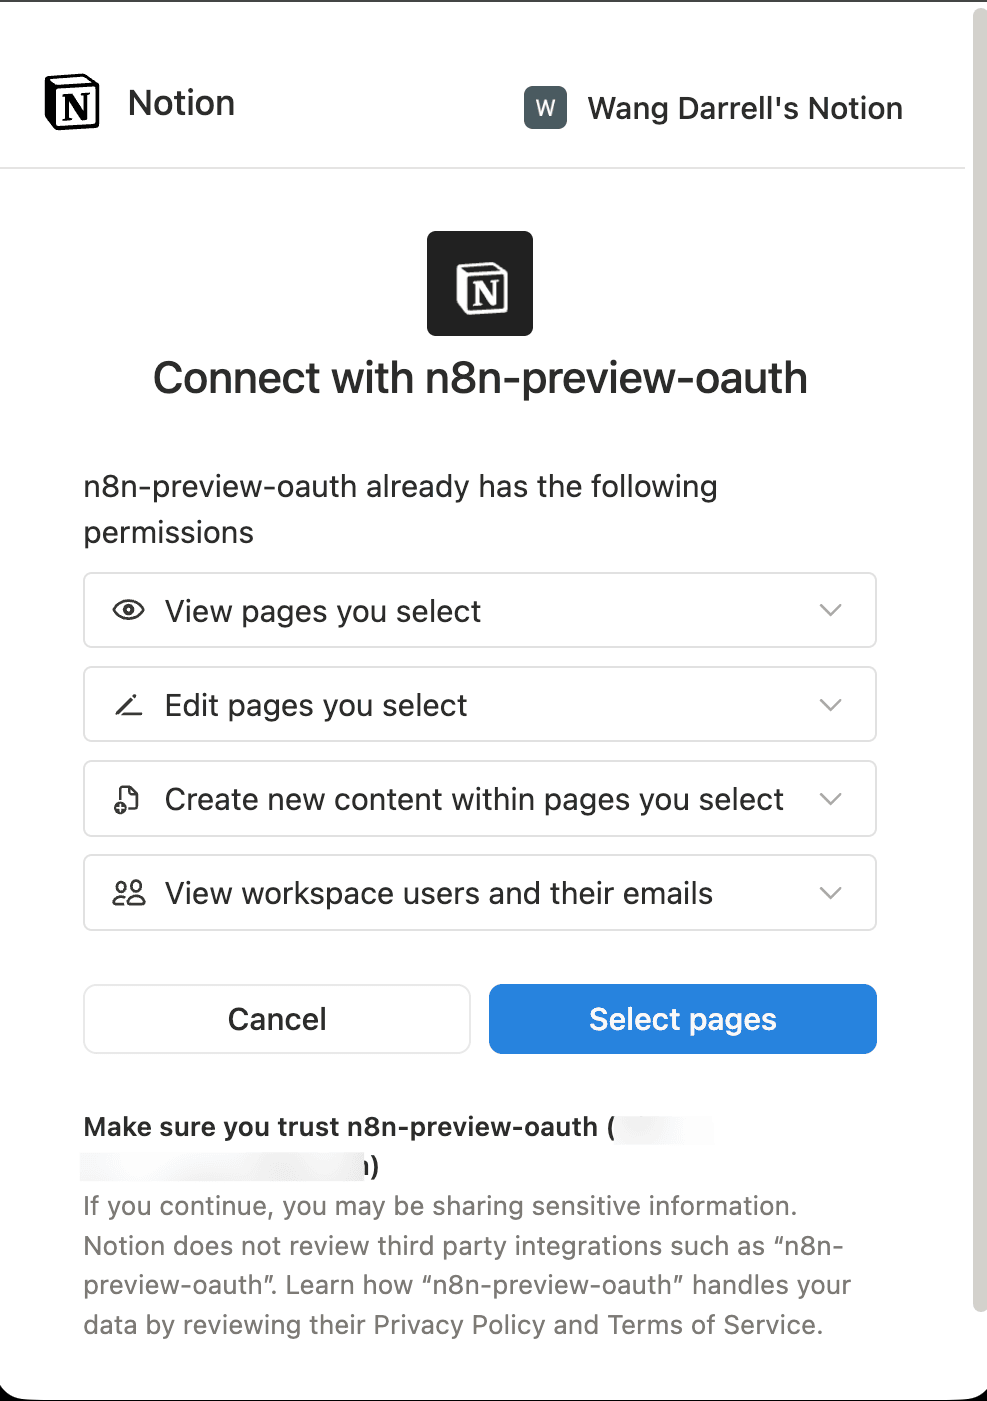Click the Cancel button

[x=277, y=1019]
